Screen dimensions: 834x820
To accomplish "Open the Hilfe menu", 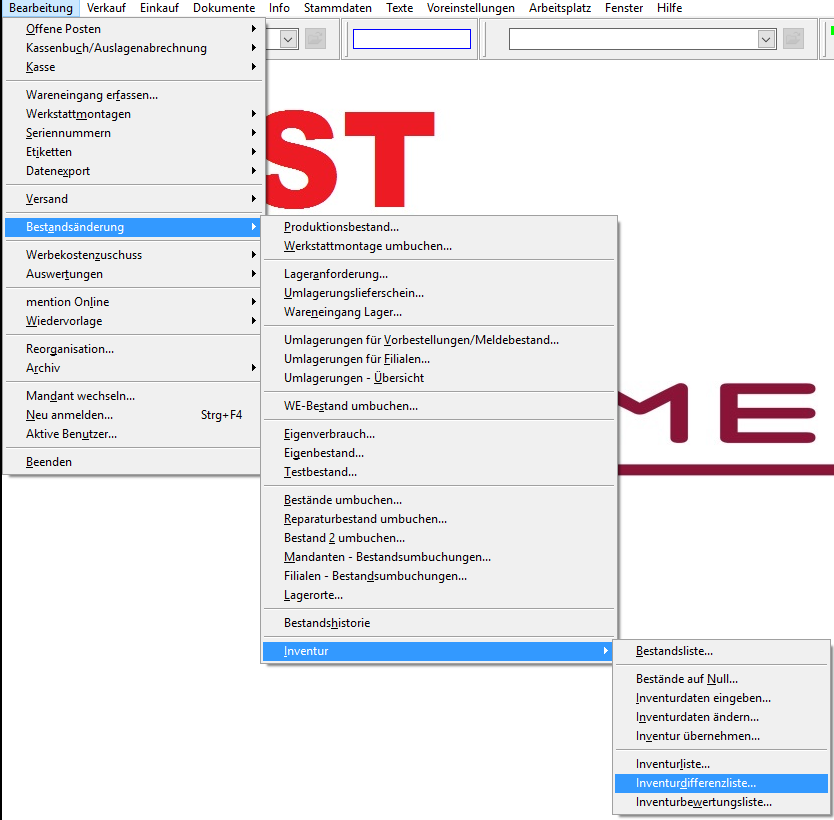I will [x=668, y=7].
